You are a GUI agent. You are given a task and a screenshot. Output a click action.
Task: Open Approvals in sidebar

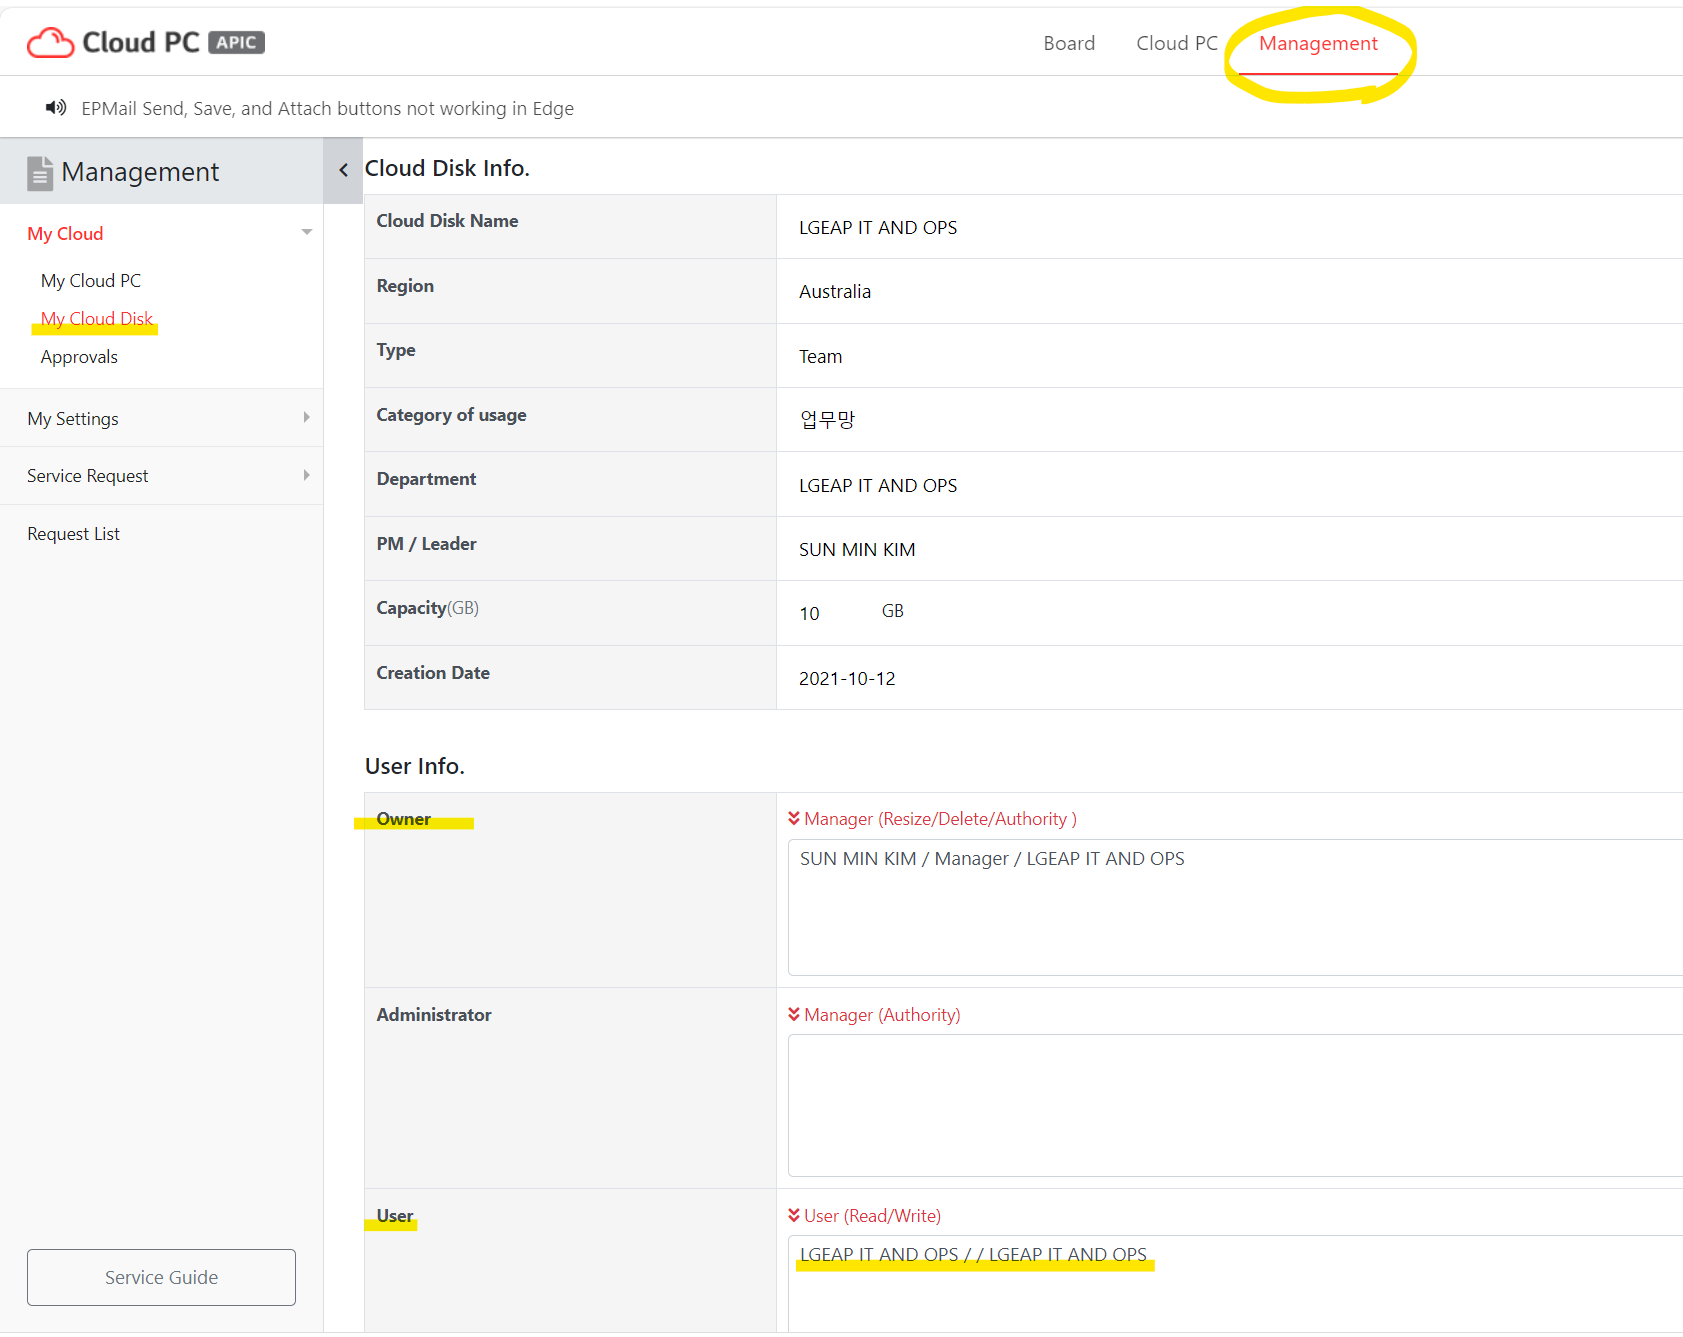[79, 357]
